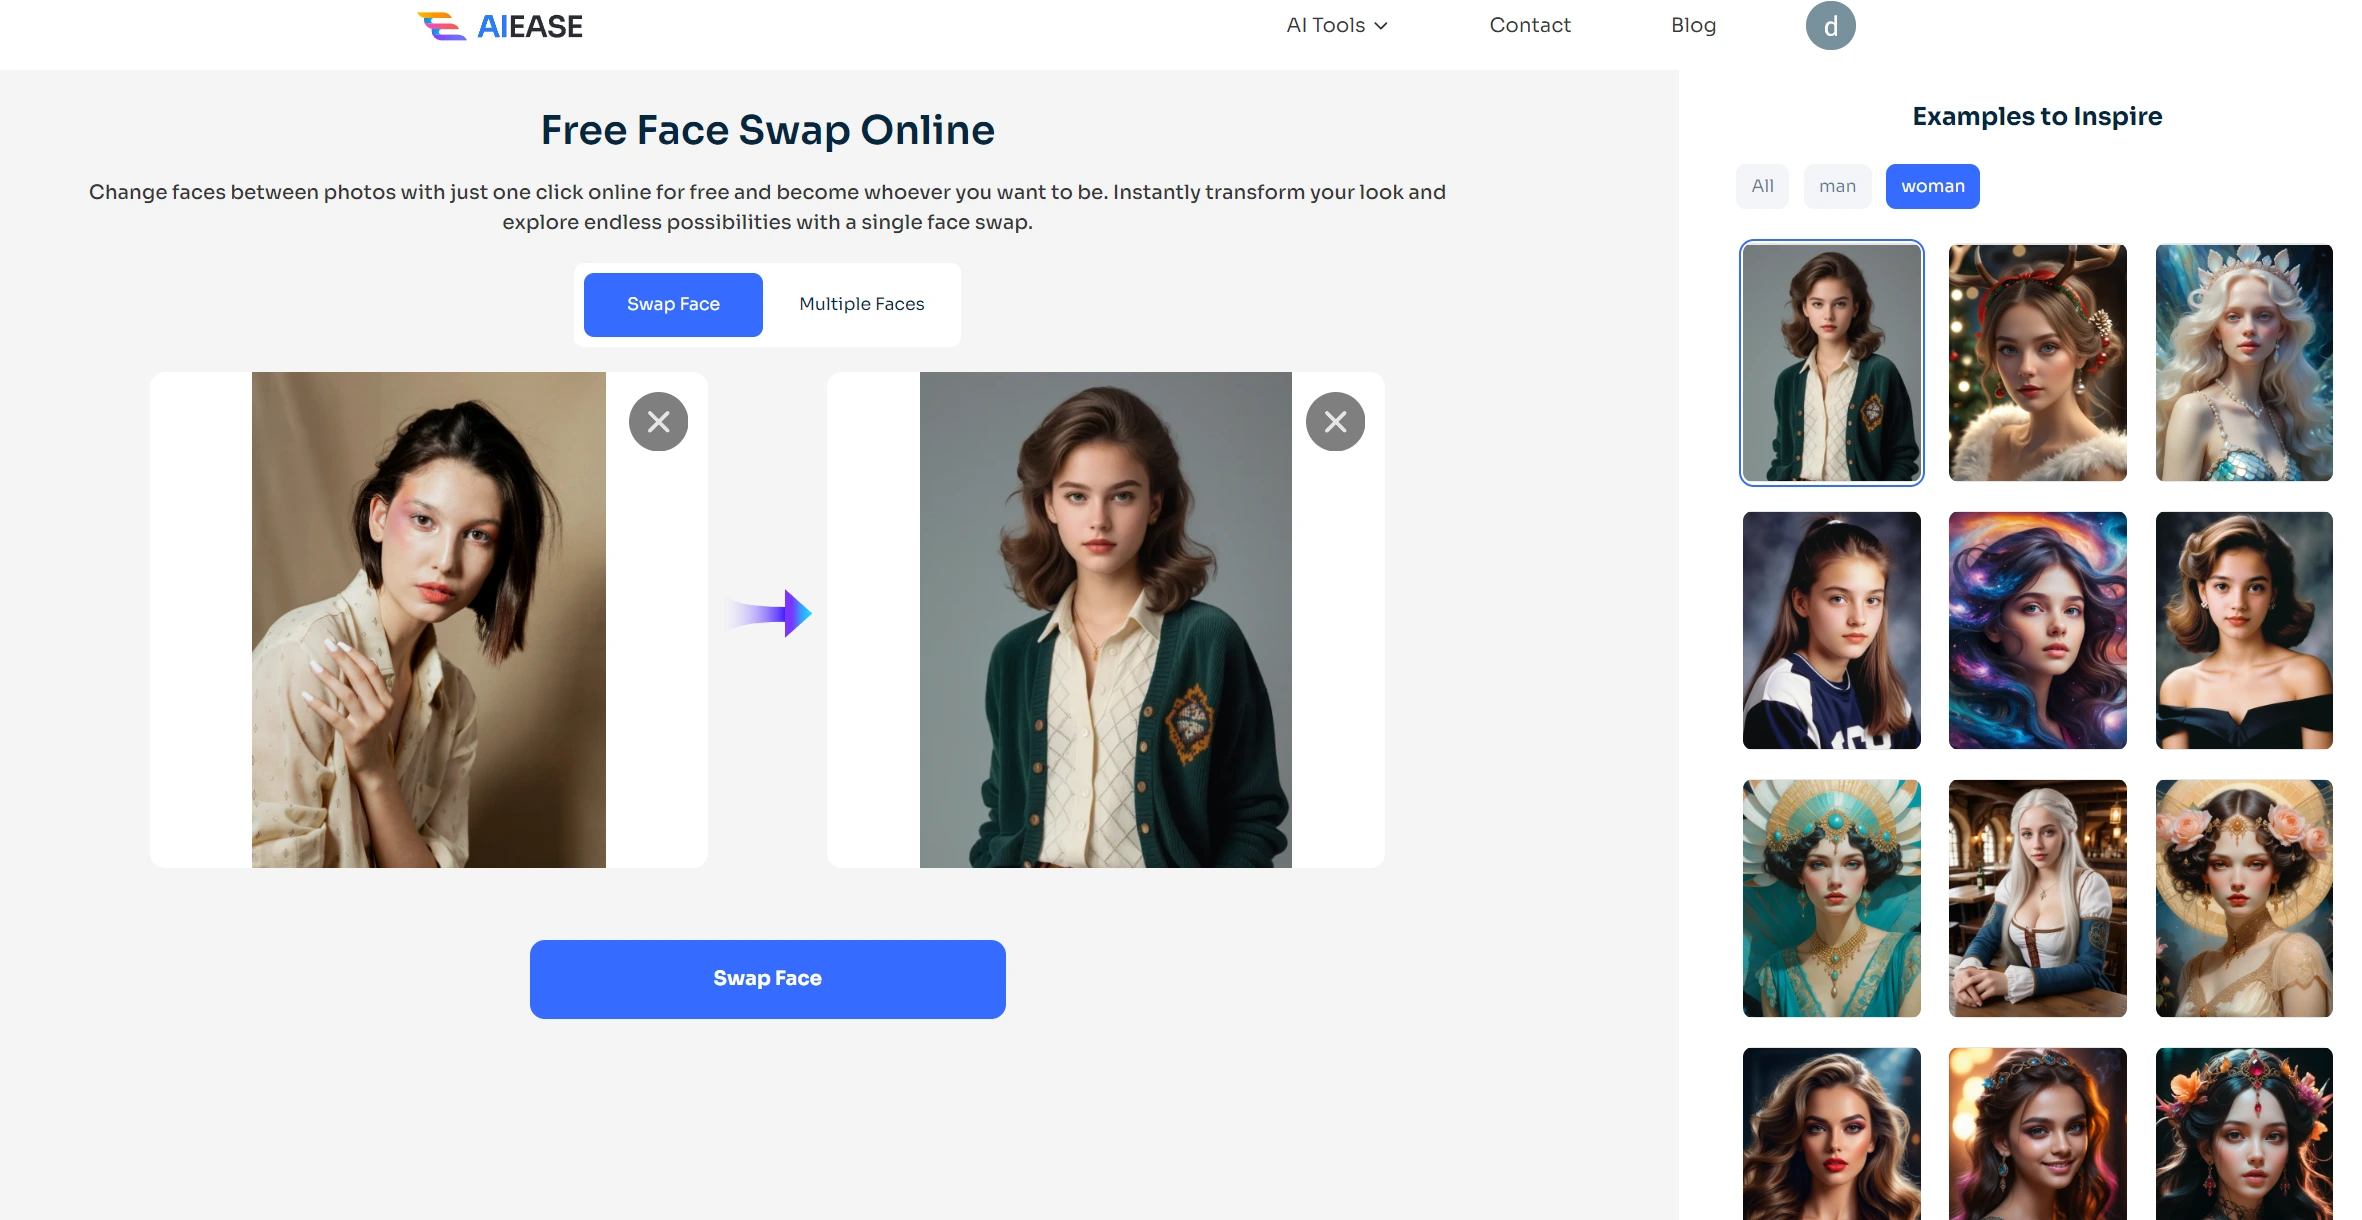Image resolution: width=2362 pixels, height=1220 pixels.
Task: Select the tavern white-haired woman example
Action: [x=2037, y=898]
